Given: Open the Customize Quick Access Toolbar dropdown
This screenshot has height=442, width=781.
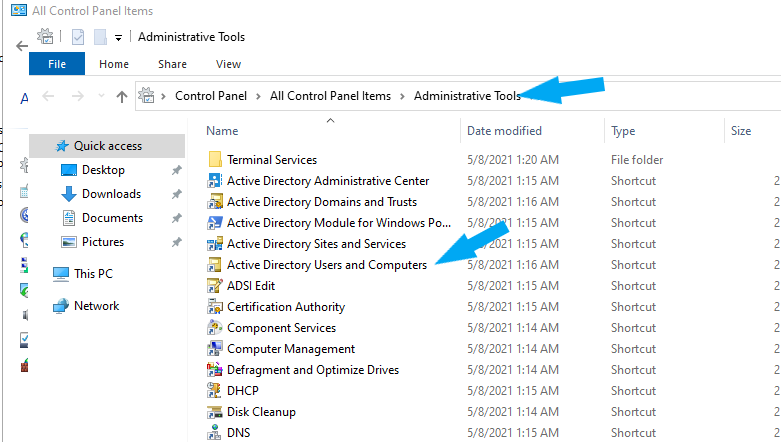Looking at the screenshot, I should (x=118, y=37).
